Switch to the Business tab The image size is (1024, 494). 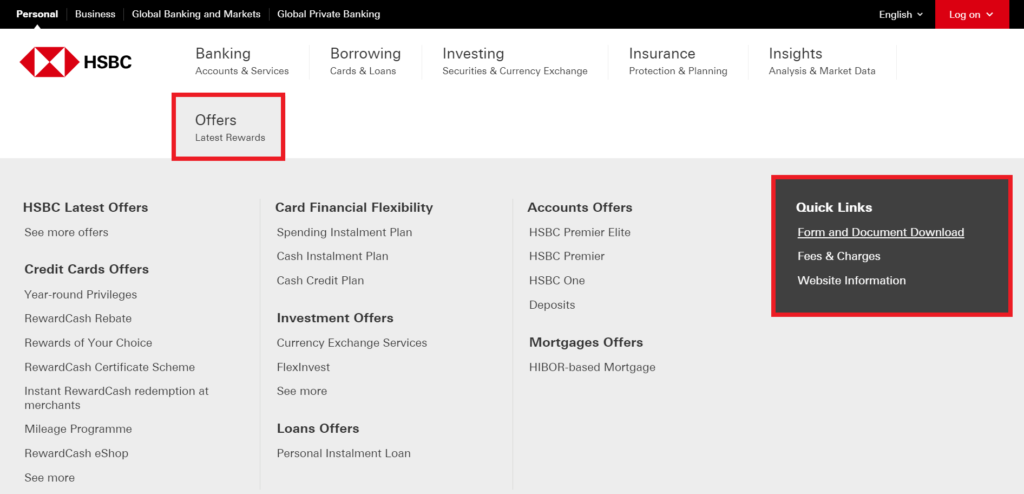(95, 14)
